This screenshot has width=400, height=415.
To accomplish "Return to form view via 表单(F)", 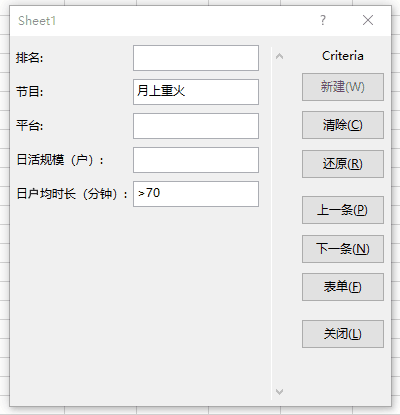I will pyautogui.click(x=343, y=287).
